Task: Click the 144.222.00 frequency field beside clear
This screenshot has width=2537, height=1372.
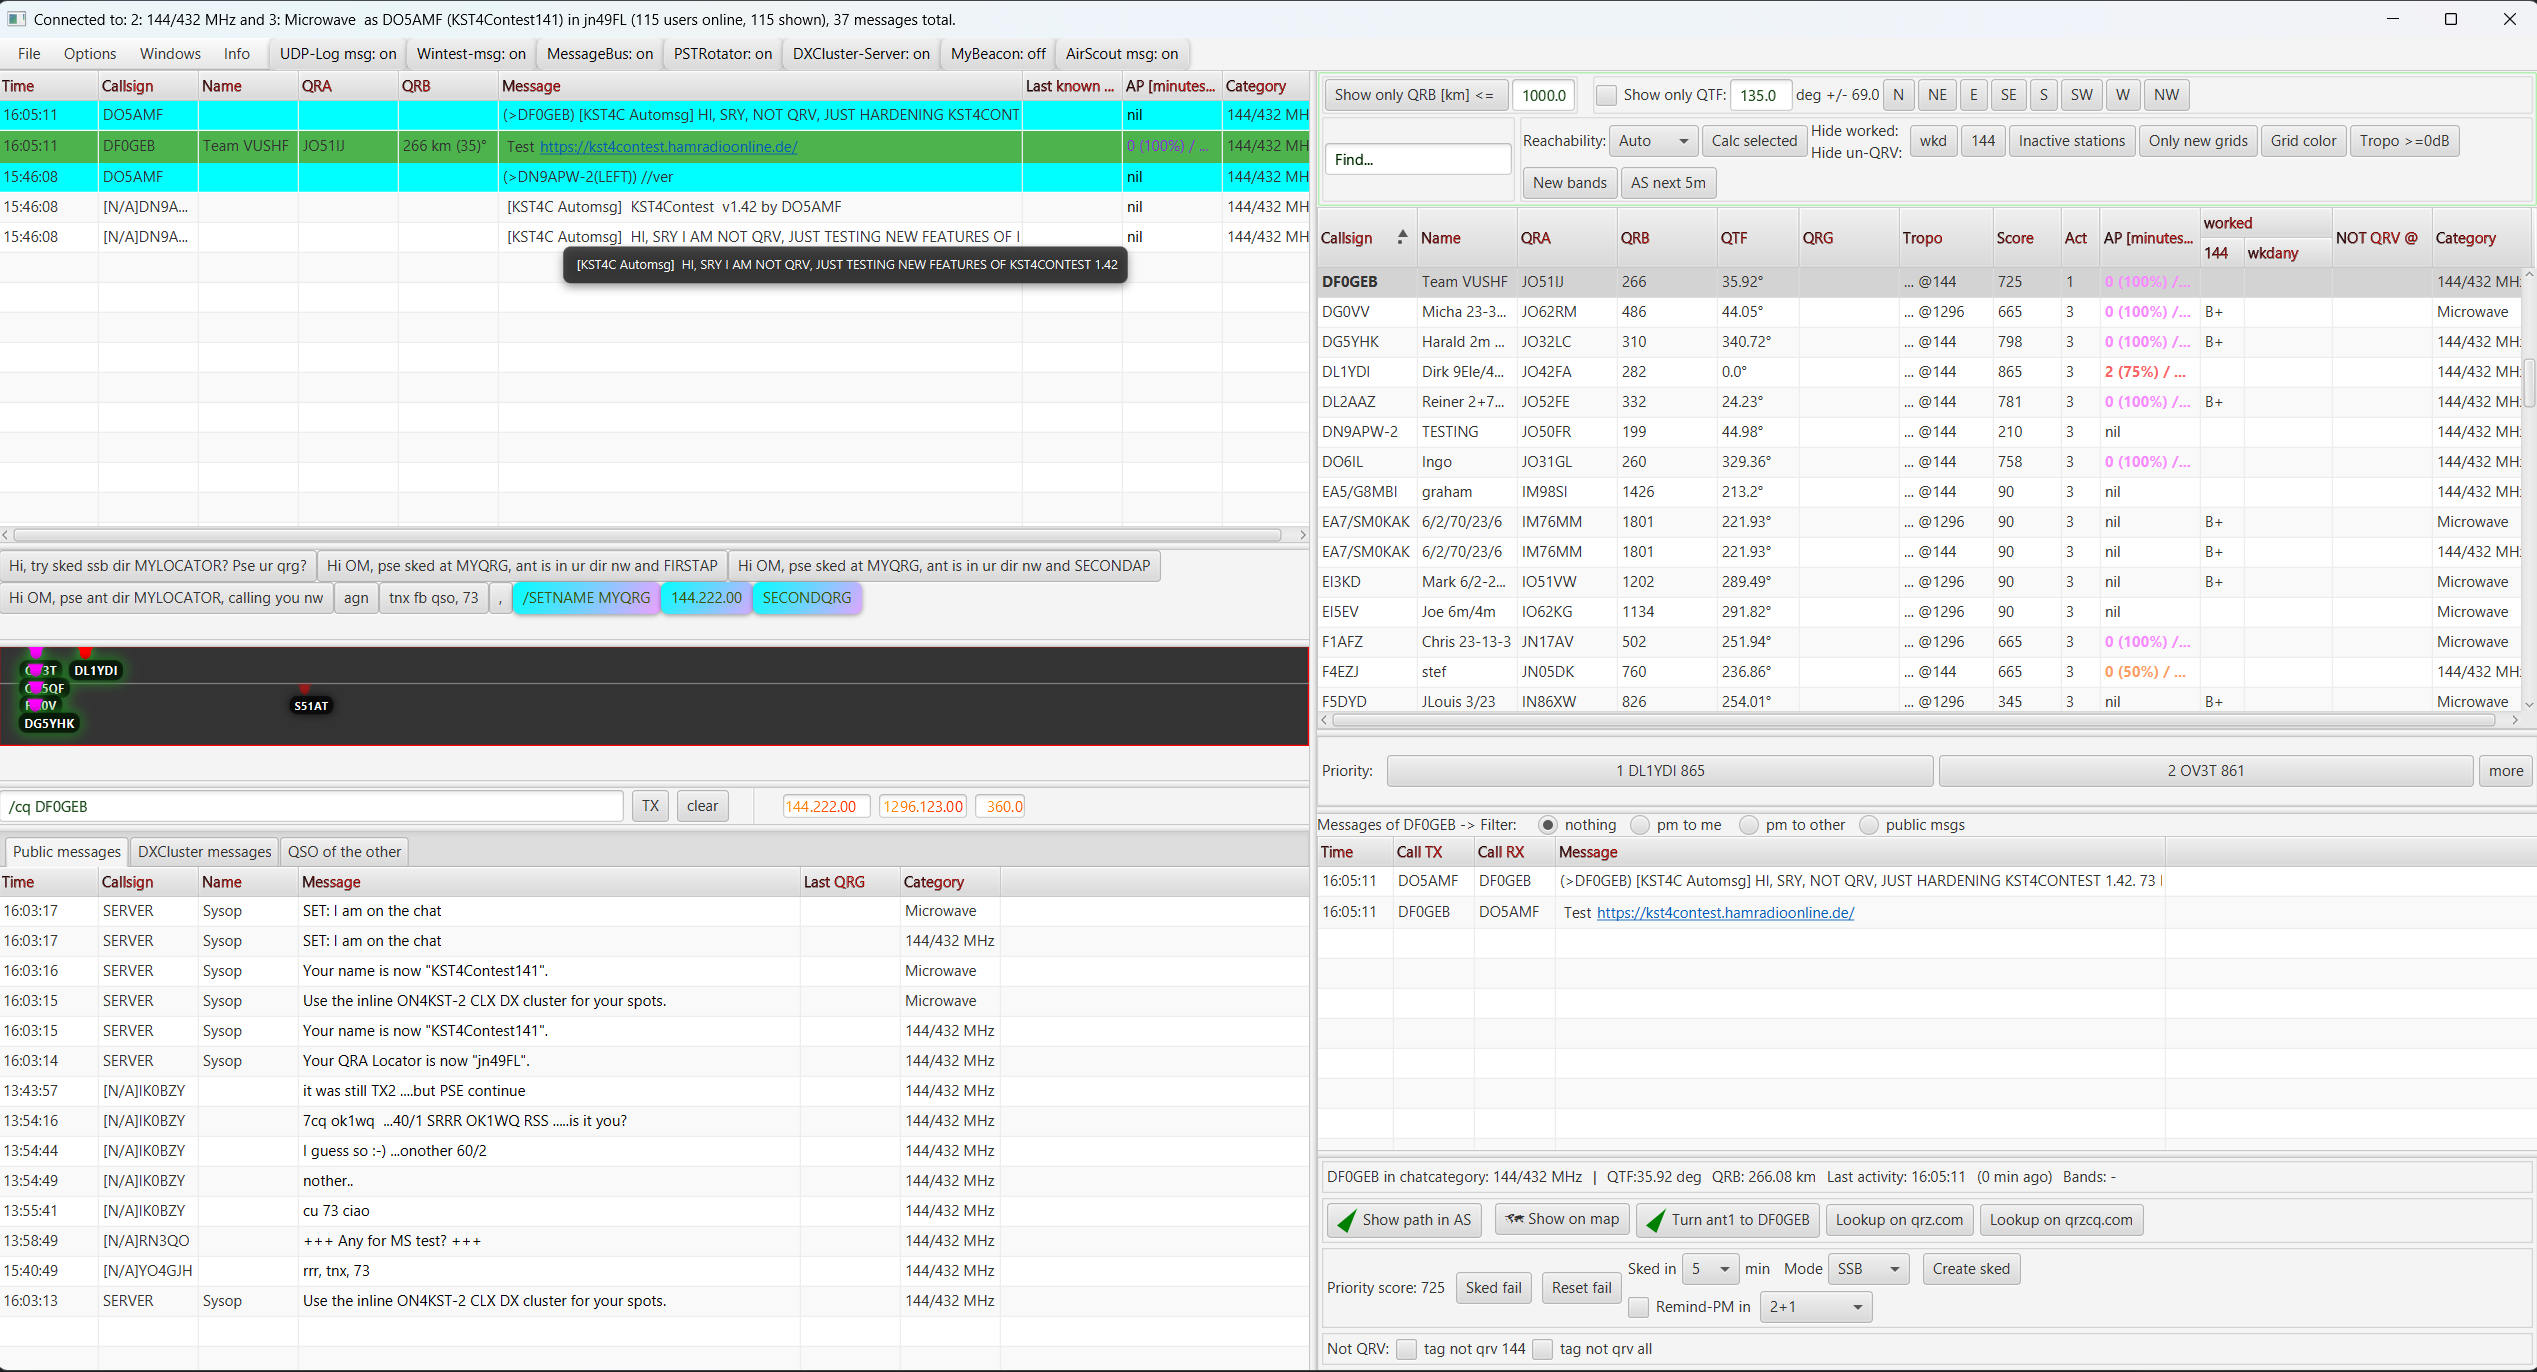Action: tap(826, 806)
